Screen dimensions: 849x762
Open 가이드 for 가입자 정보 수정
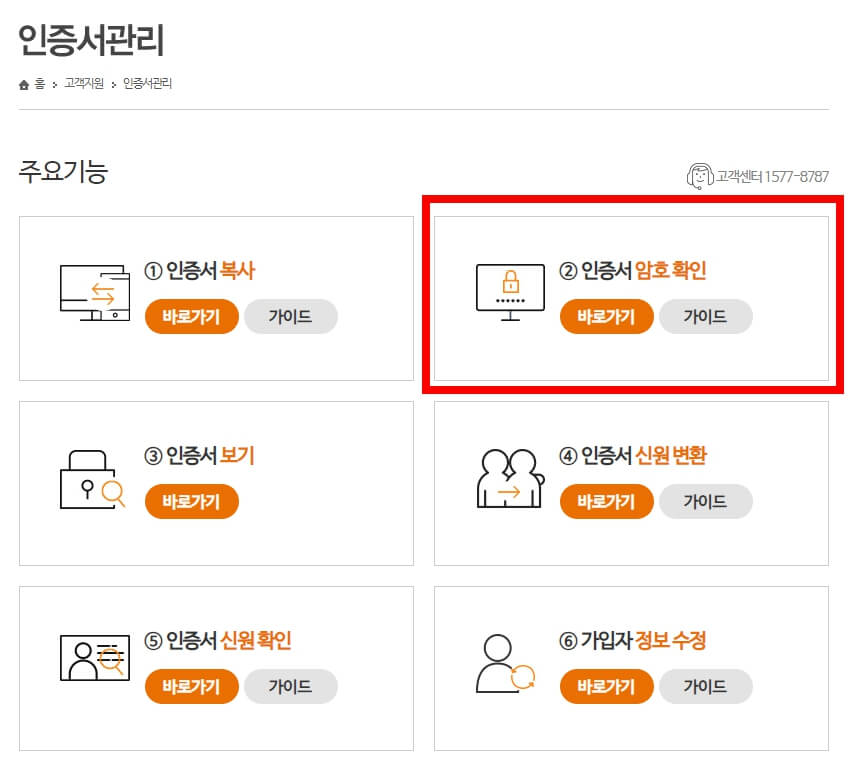coord(706,687)
